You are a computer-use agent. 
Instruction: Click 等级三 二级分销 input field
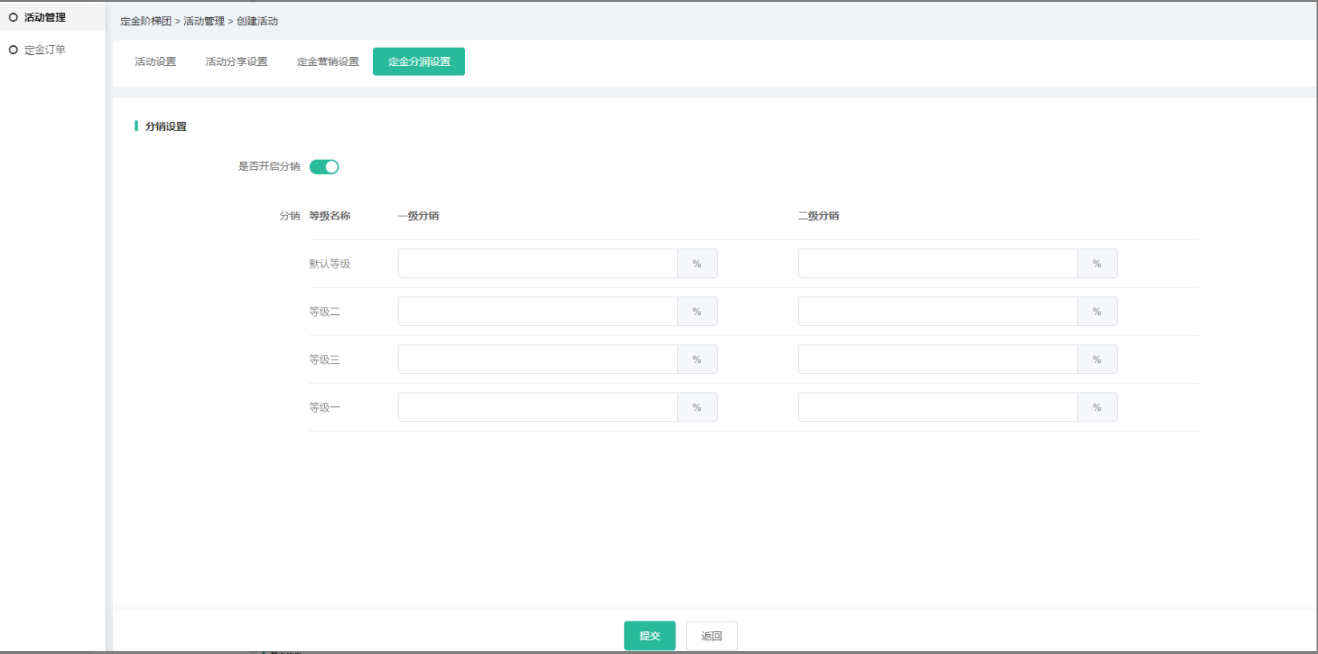[937, 360]
